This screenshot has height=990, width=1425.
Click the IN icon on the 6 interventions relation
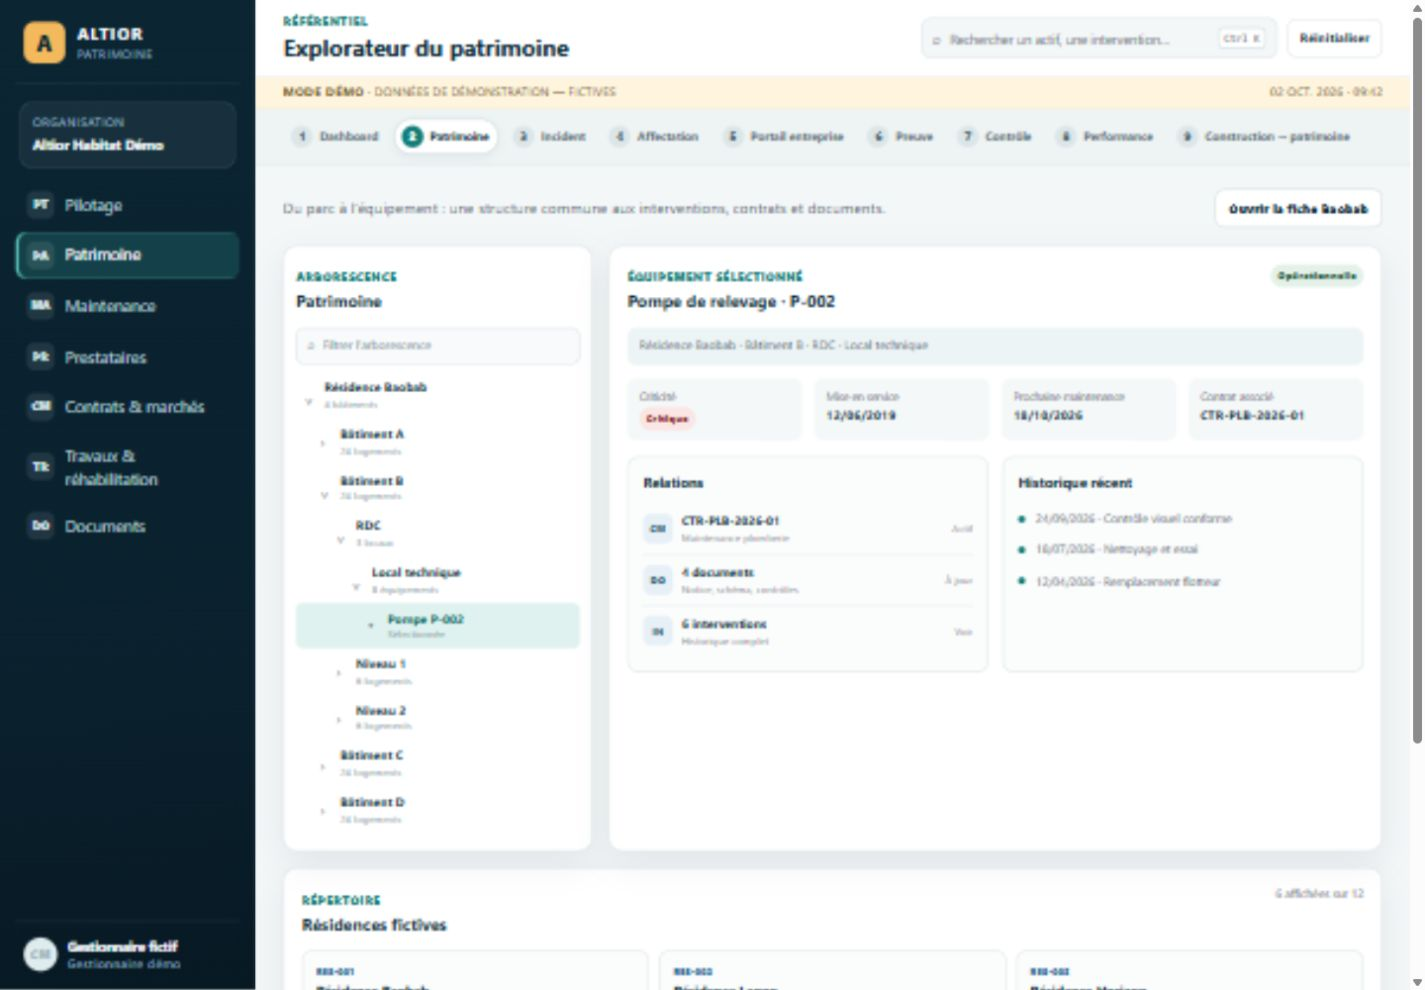(658, 631)
